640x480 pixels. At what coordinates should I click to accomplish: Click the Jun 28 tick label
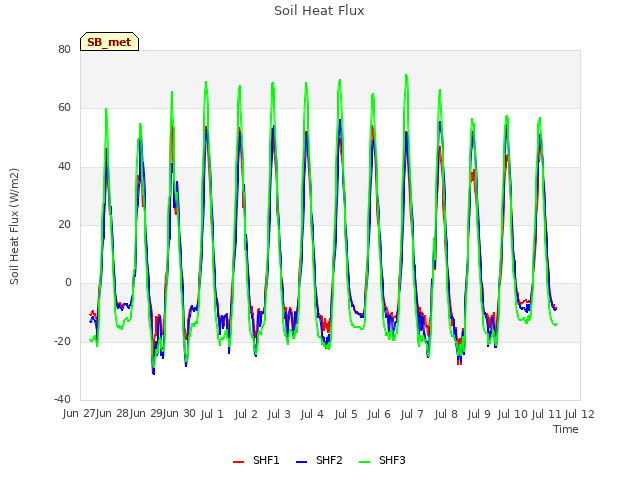[x=112, y=413]
